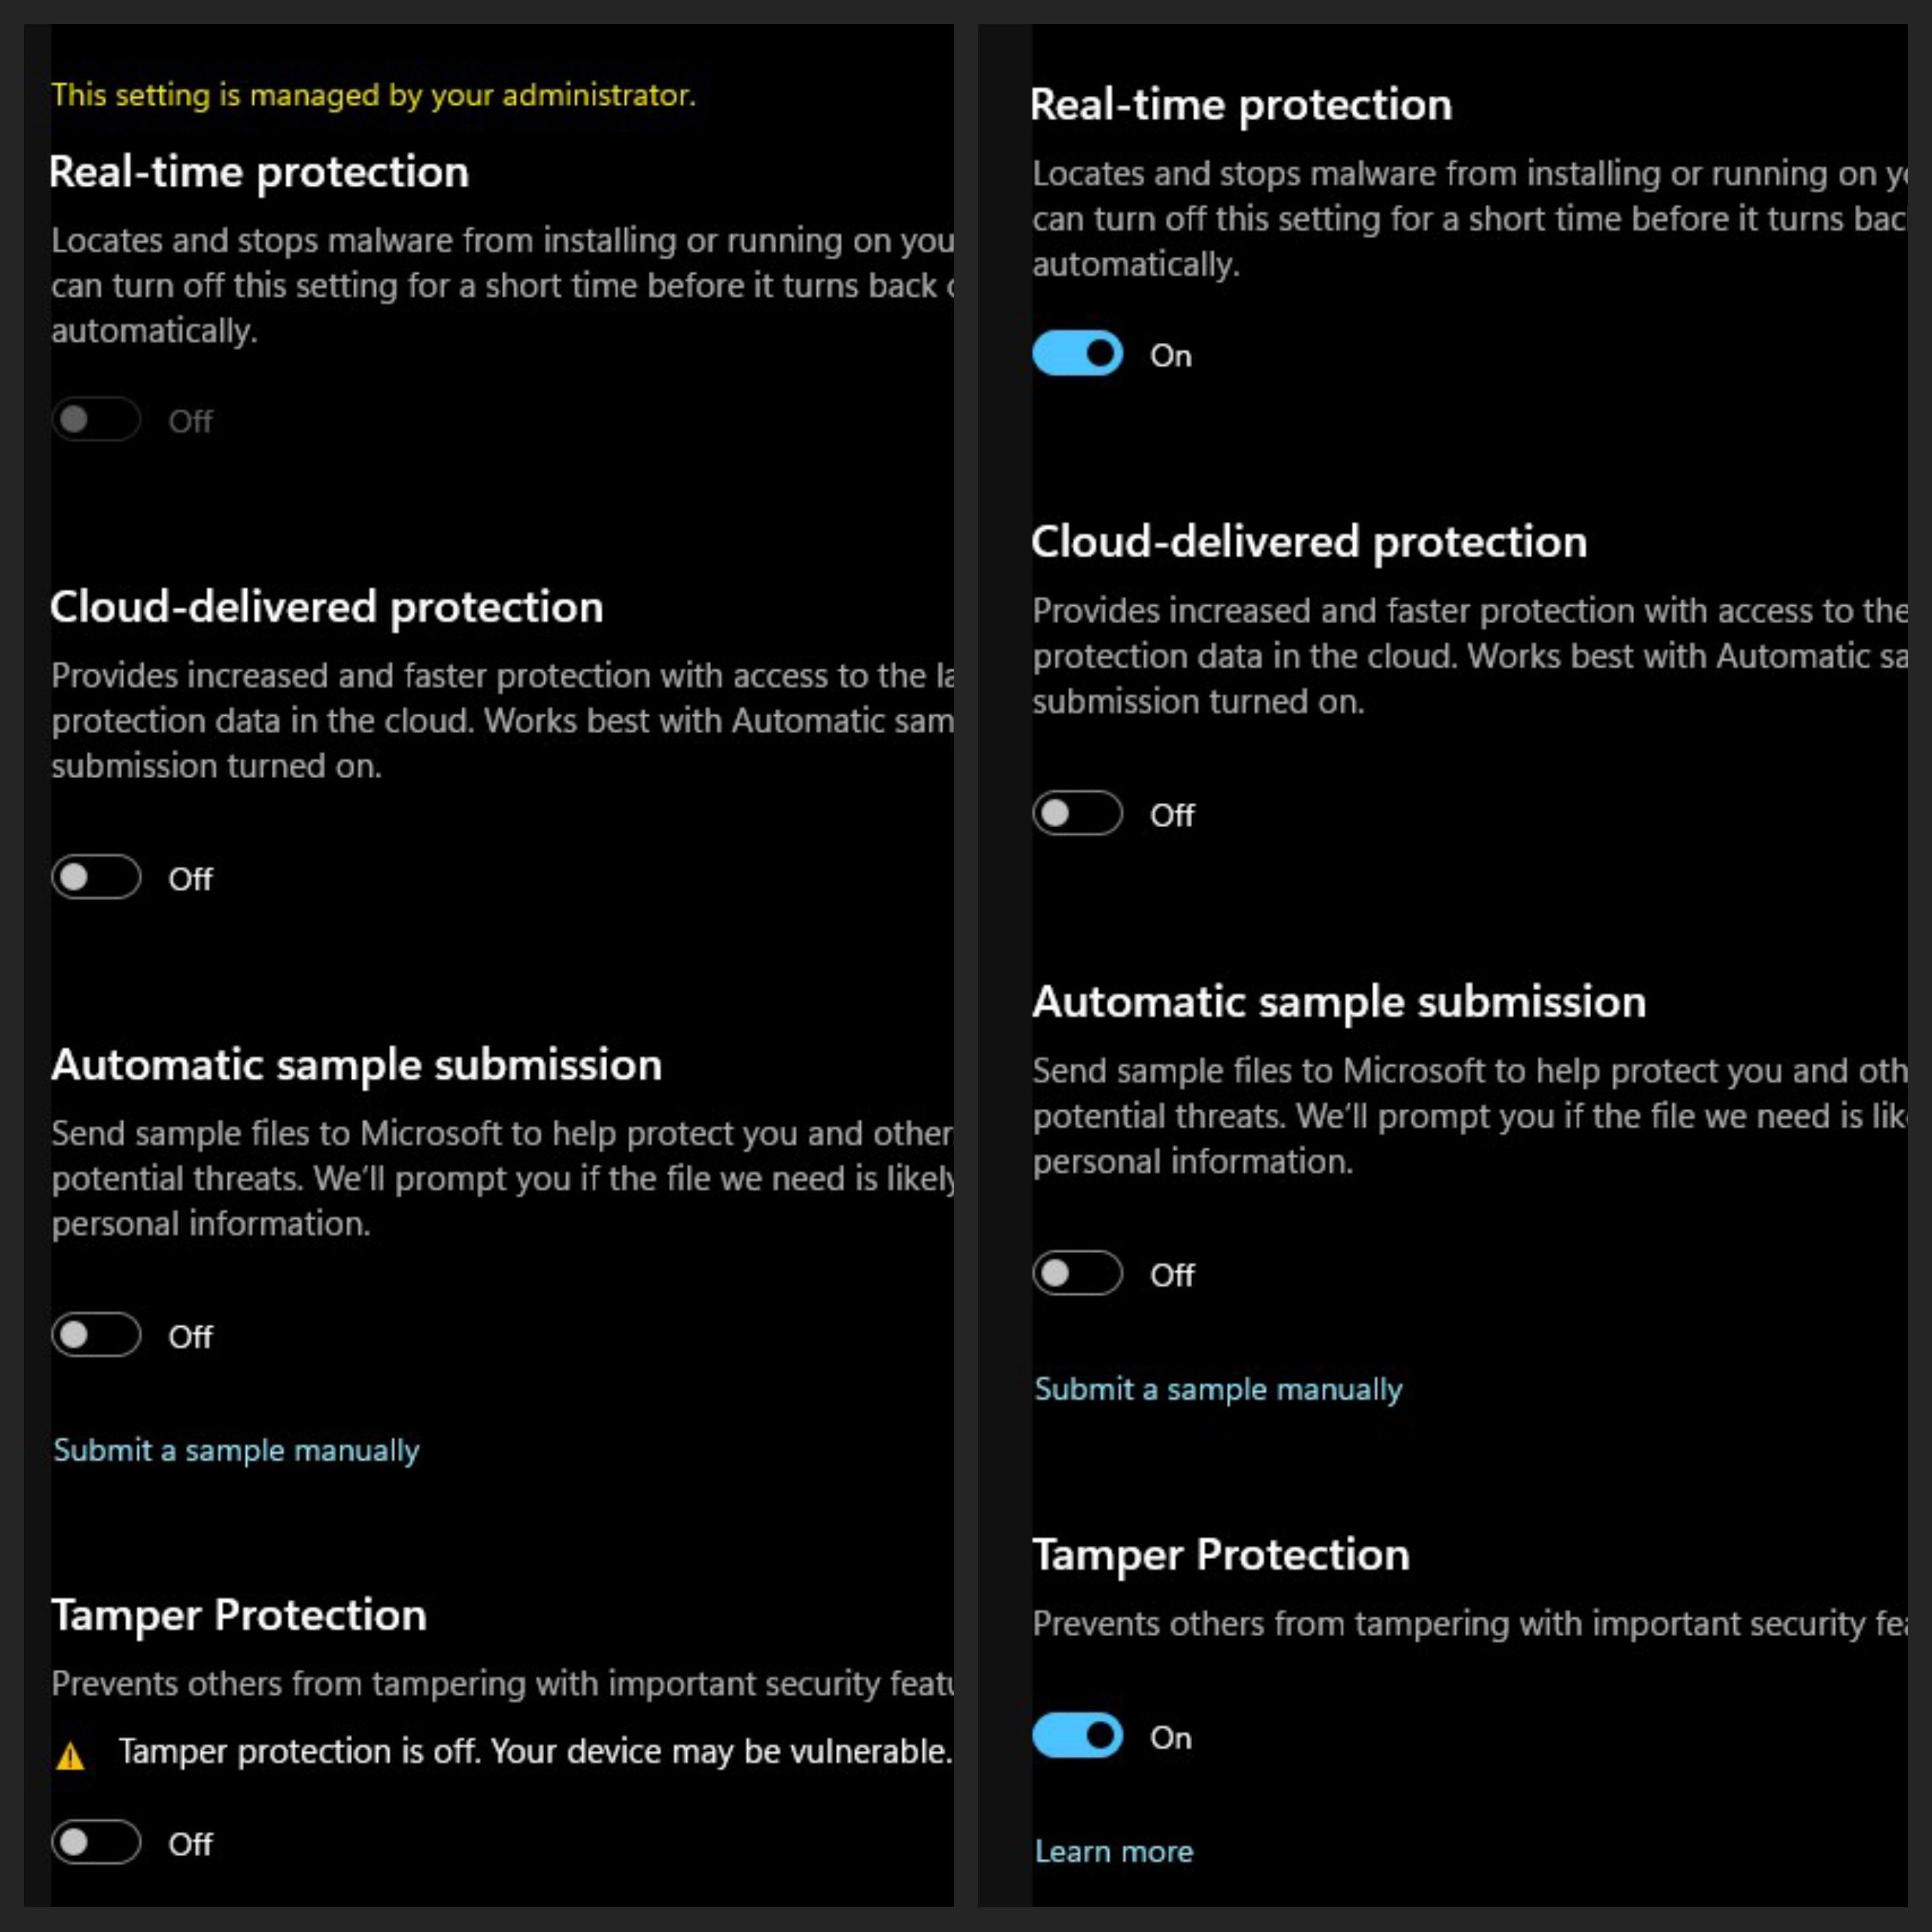Turn on Automatic sample submission in right screenshot
Screen dimensions: 1932x1932
click(x=1077, y=1273)
